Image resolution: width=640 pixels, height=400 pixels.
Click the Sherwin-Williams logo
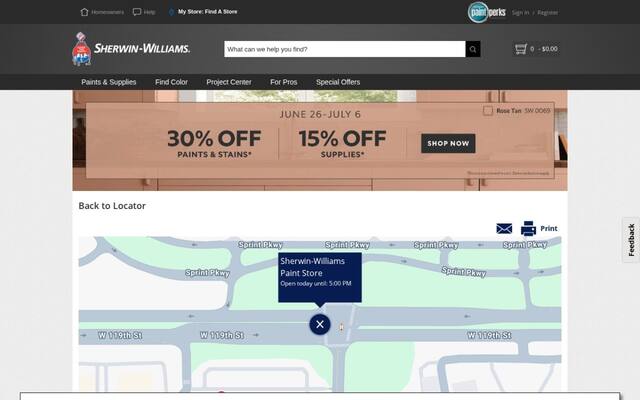(131, 49)
